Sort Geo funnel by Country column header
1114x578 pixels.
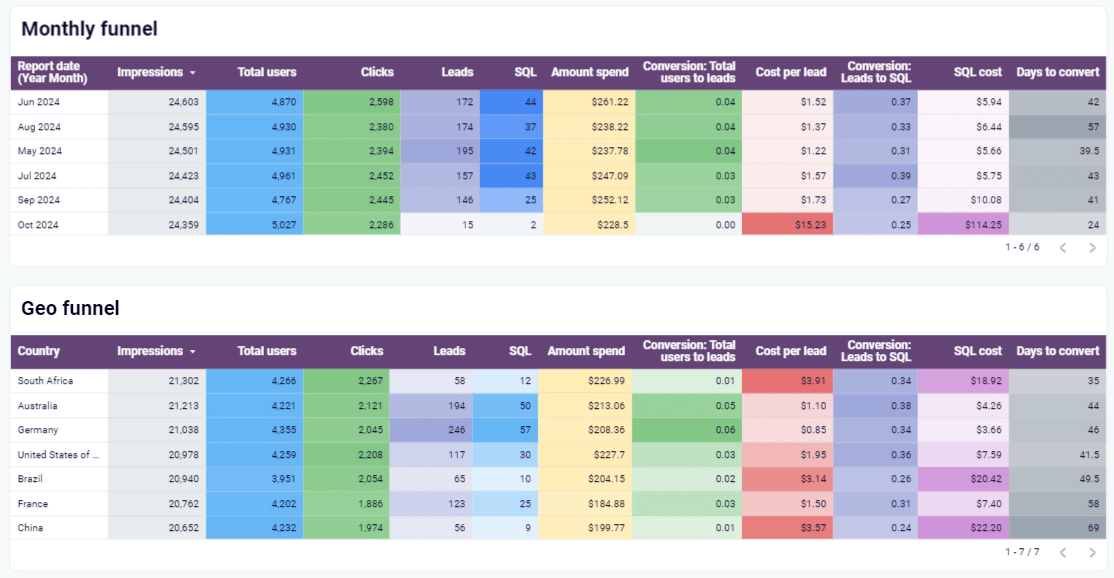pyautogui.click(x=38, y=351)
